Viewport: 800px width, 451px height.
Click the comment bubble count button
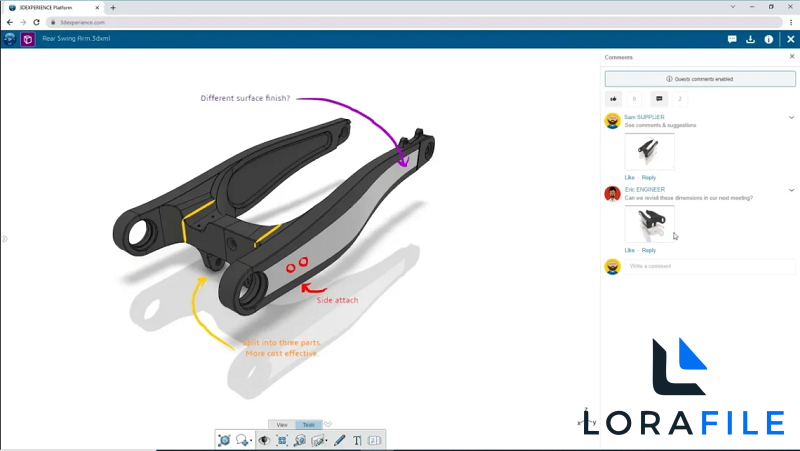(659, 99)
